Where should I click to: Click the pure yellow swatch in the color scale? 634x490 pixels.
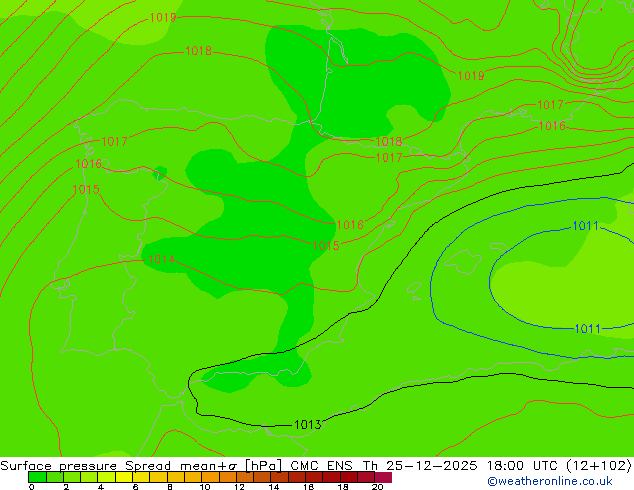coord(124,477)
